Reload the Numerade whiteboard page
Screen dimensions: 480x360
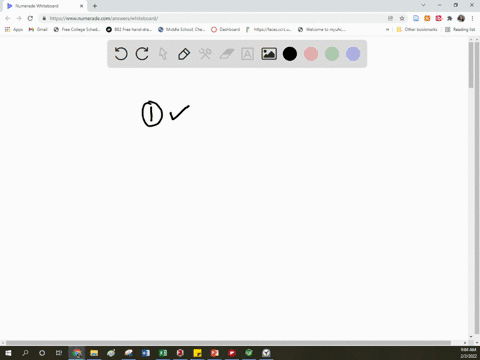click(x=30, y=18)
